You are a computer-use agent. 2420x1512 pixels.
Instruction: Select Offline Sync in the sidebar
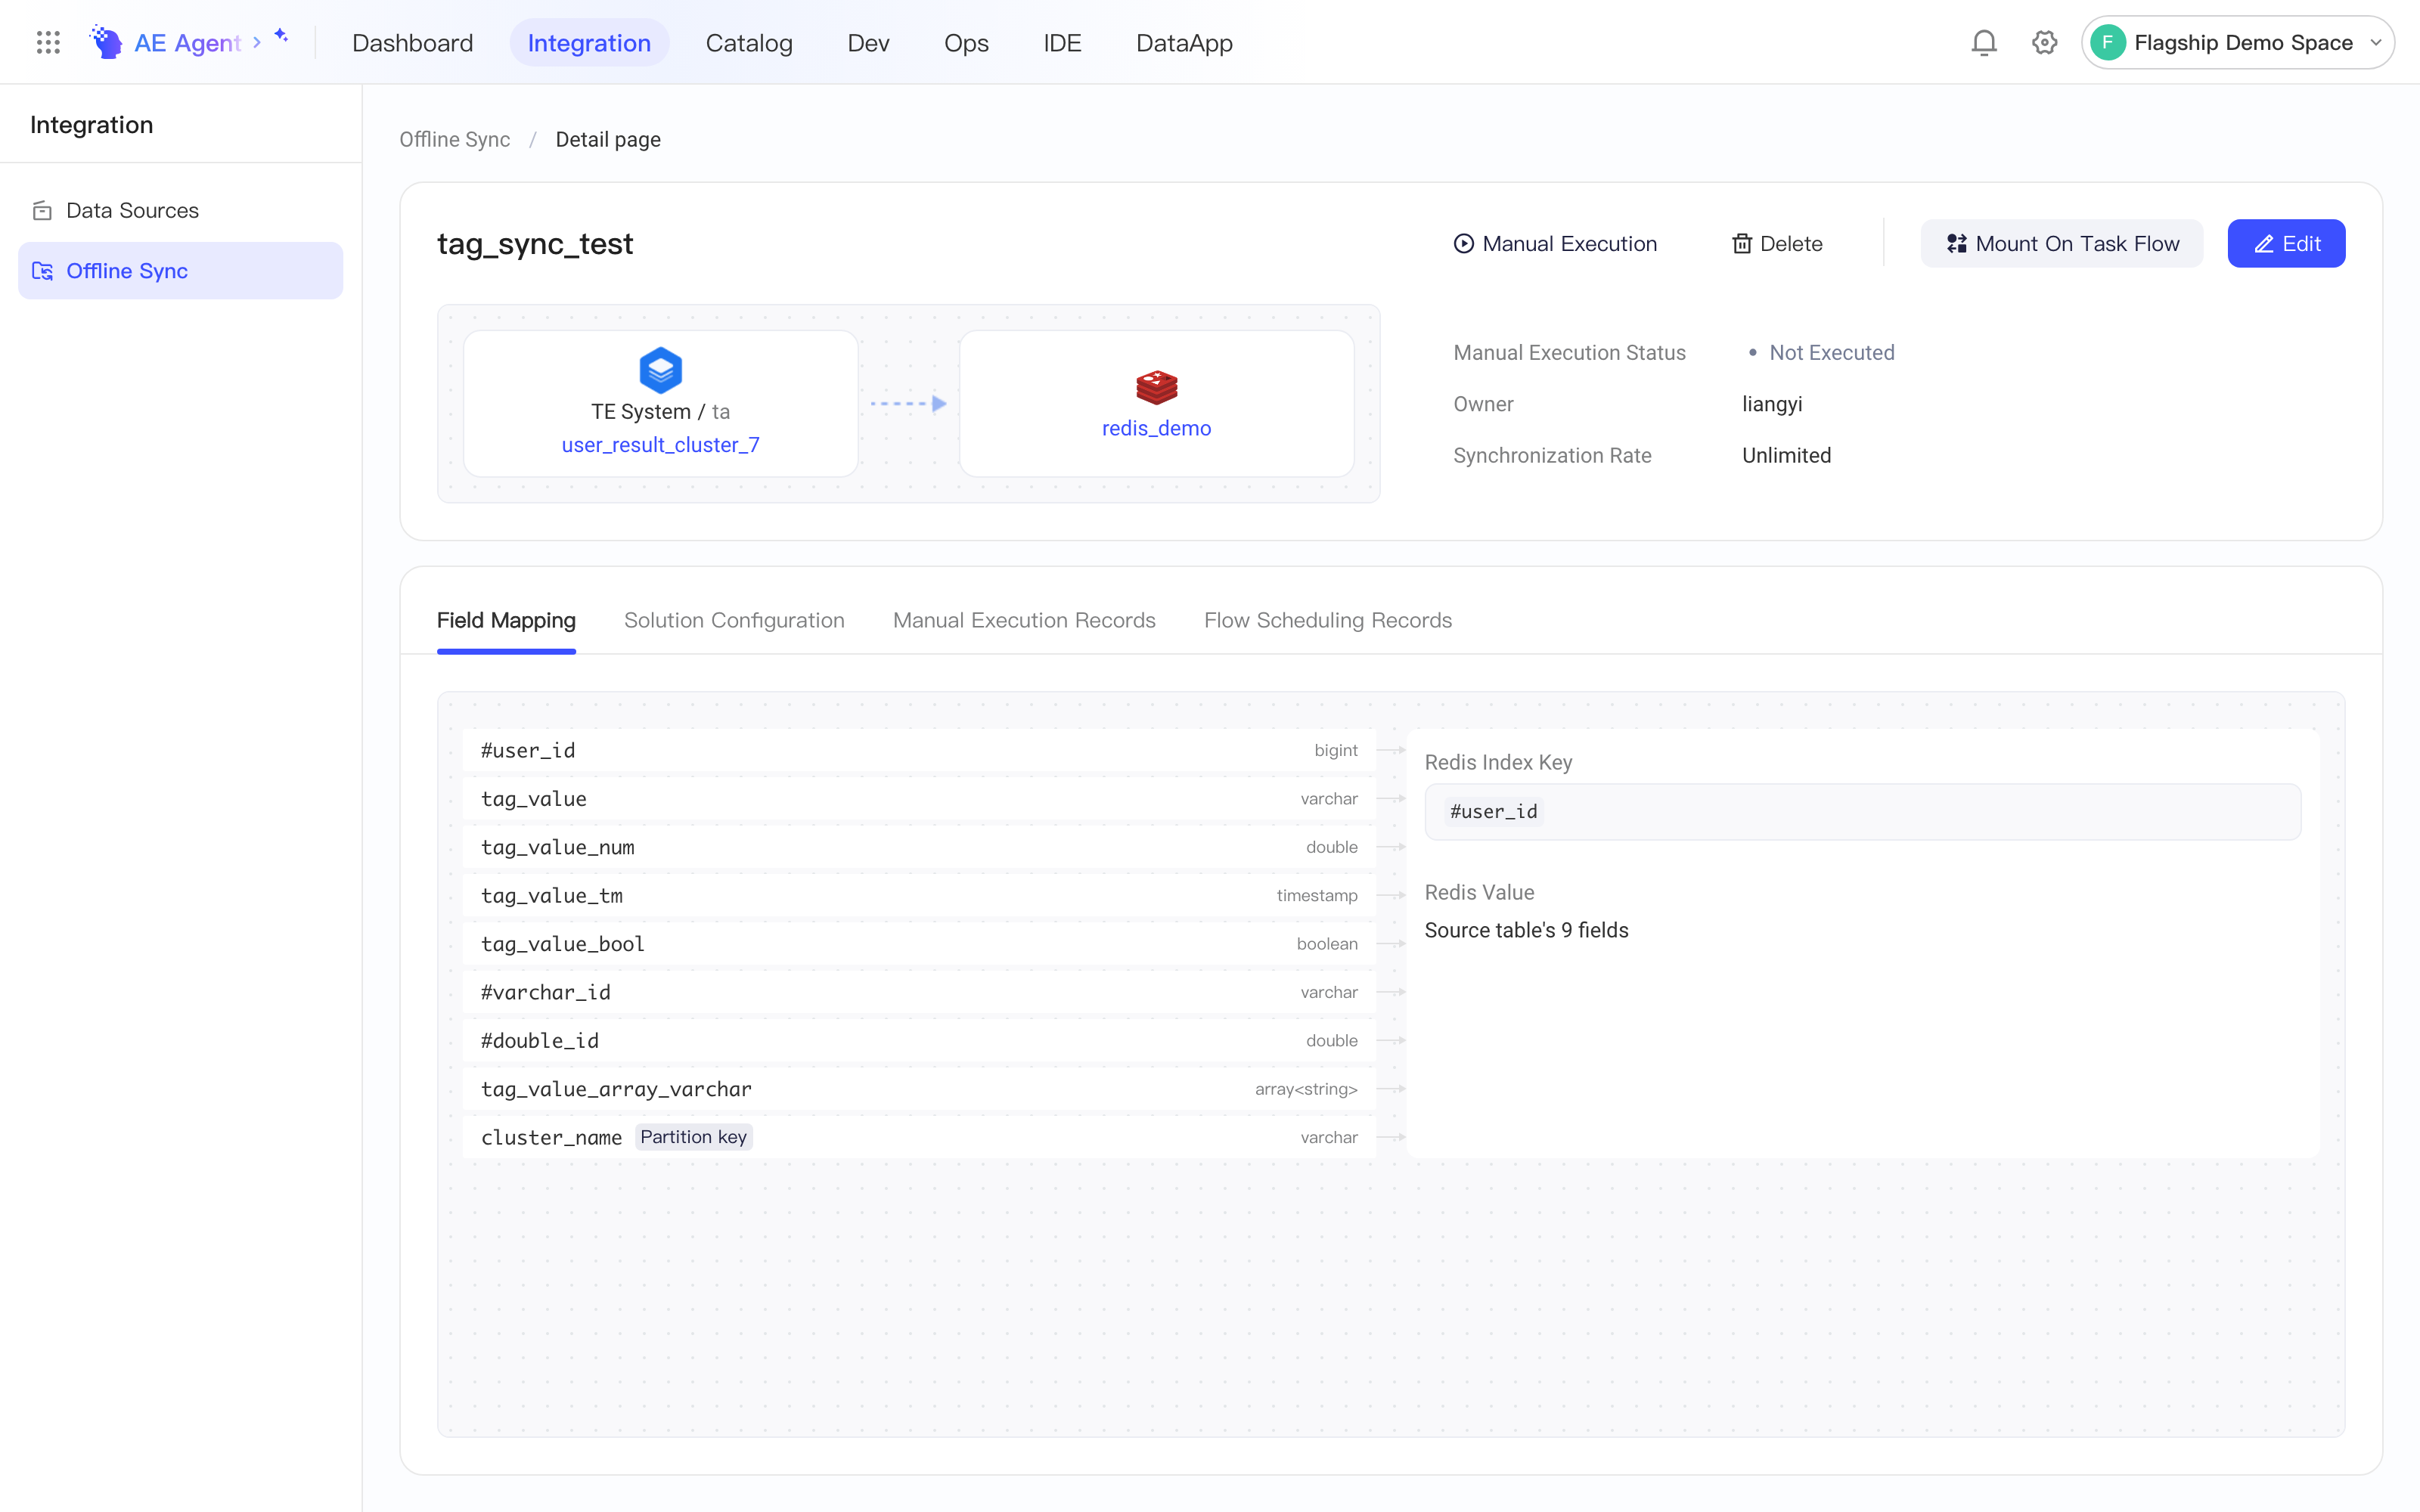click(x=180, y=271)
